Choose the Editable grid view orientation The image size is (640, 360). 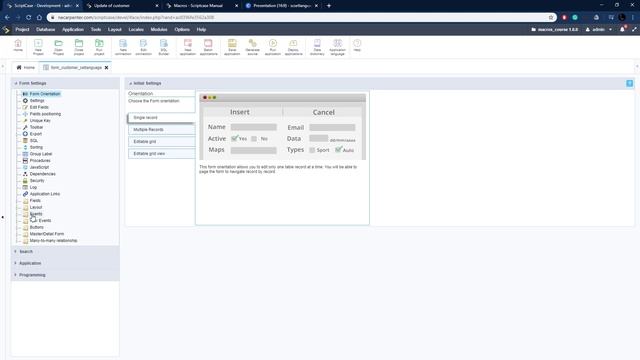point(162,153)
